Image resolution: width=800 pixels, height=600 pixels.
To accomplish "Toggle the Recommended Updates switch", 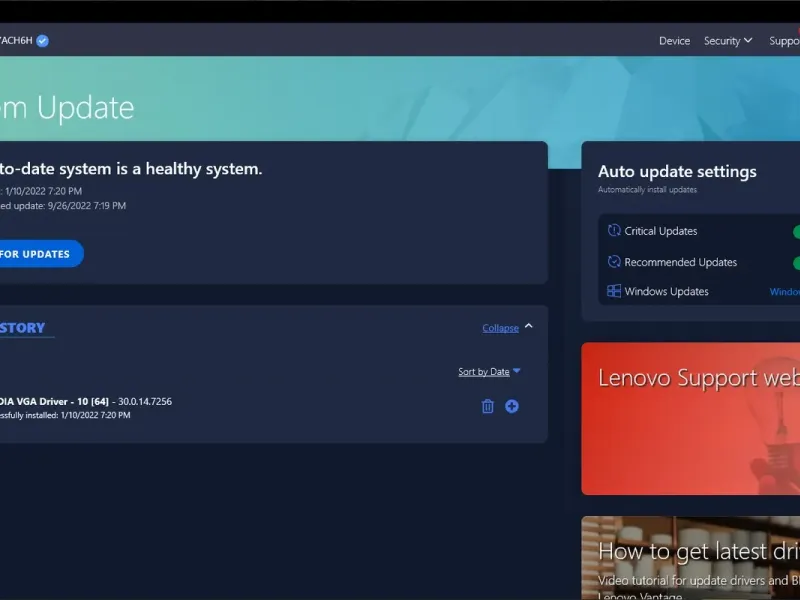I will coord(796,263).
